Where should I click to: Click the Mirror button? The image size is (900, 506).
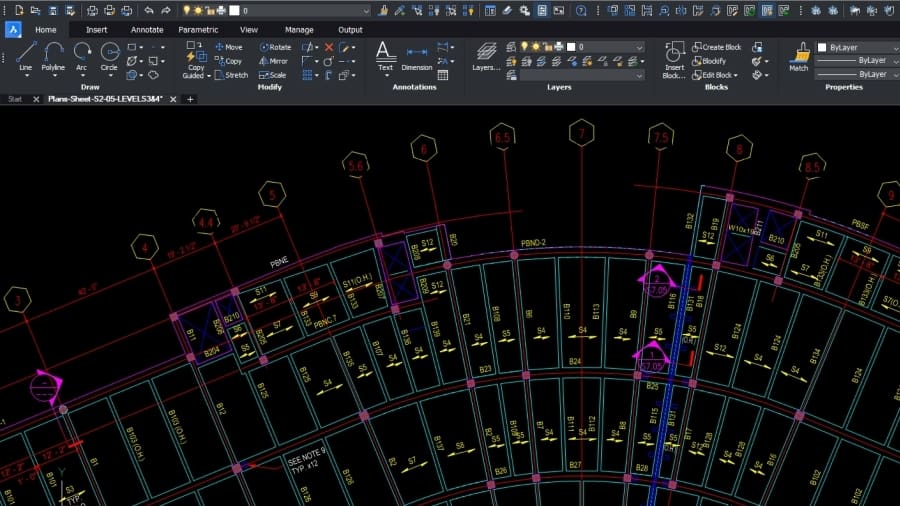pos(273,61)
